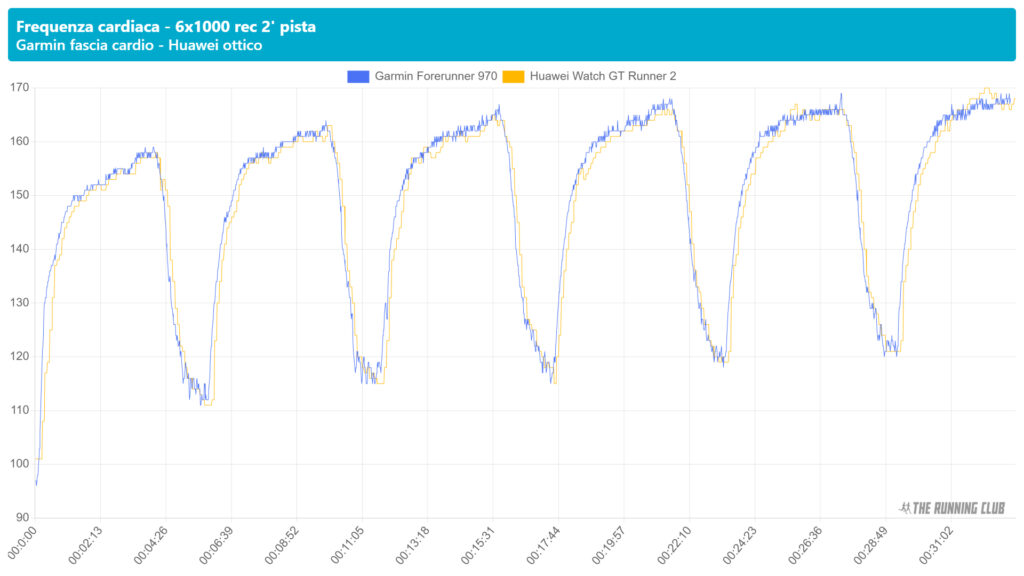1024x576 pixels.
Task: Click the 00:0:00 time label on the x-axis
Action: pyautogui.click(x=21, y=544)
